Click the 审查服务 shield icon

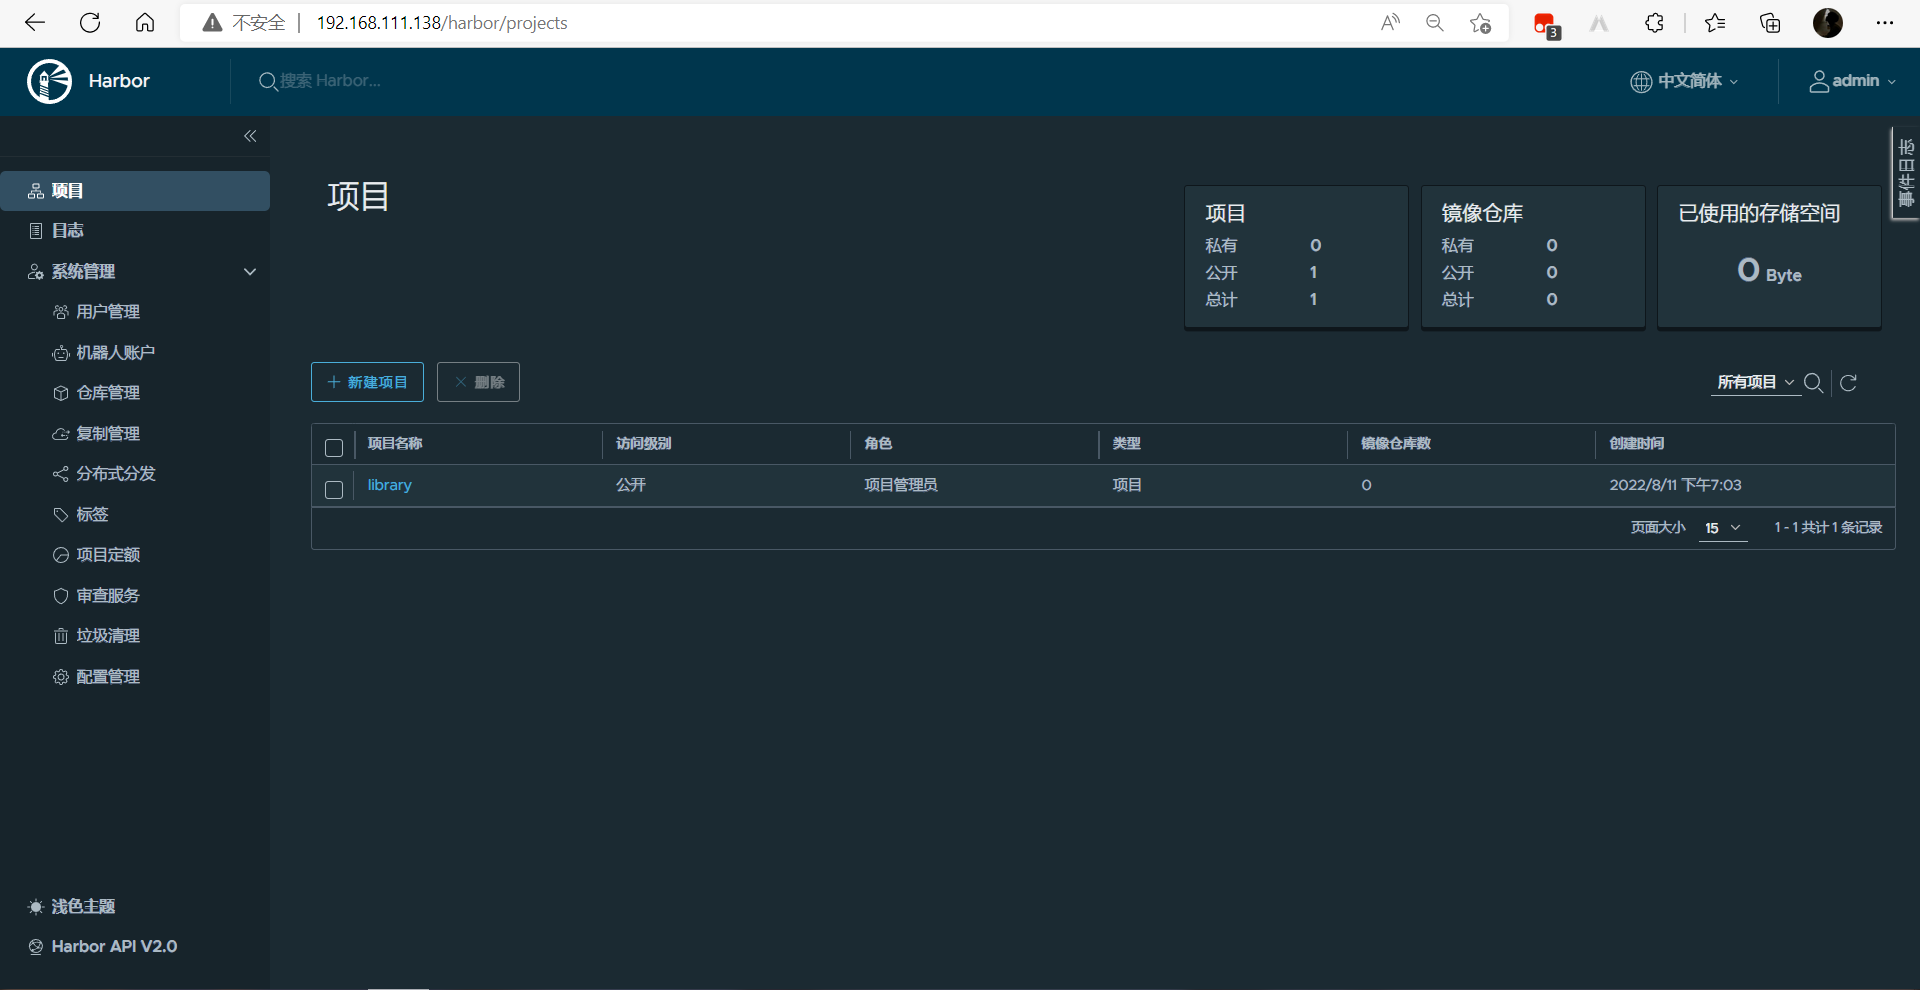click(x=61, y=596)
